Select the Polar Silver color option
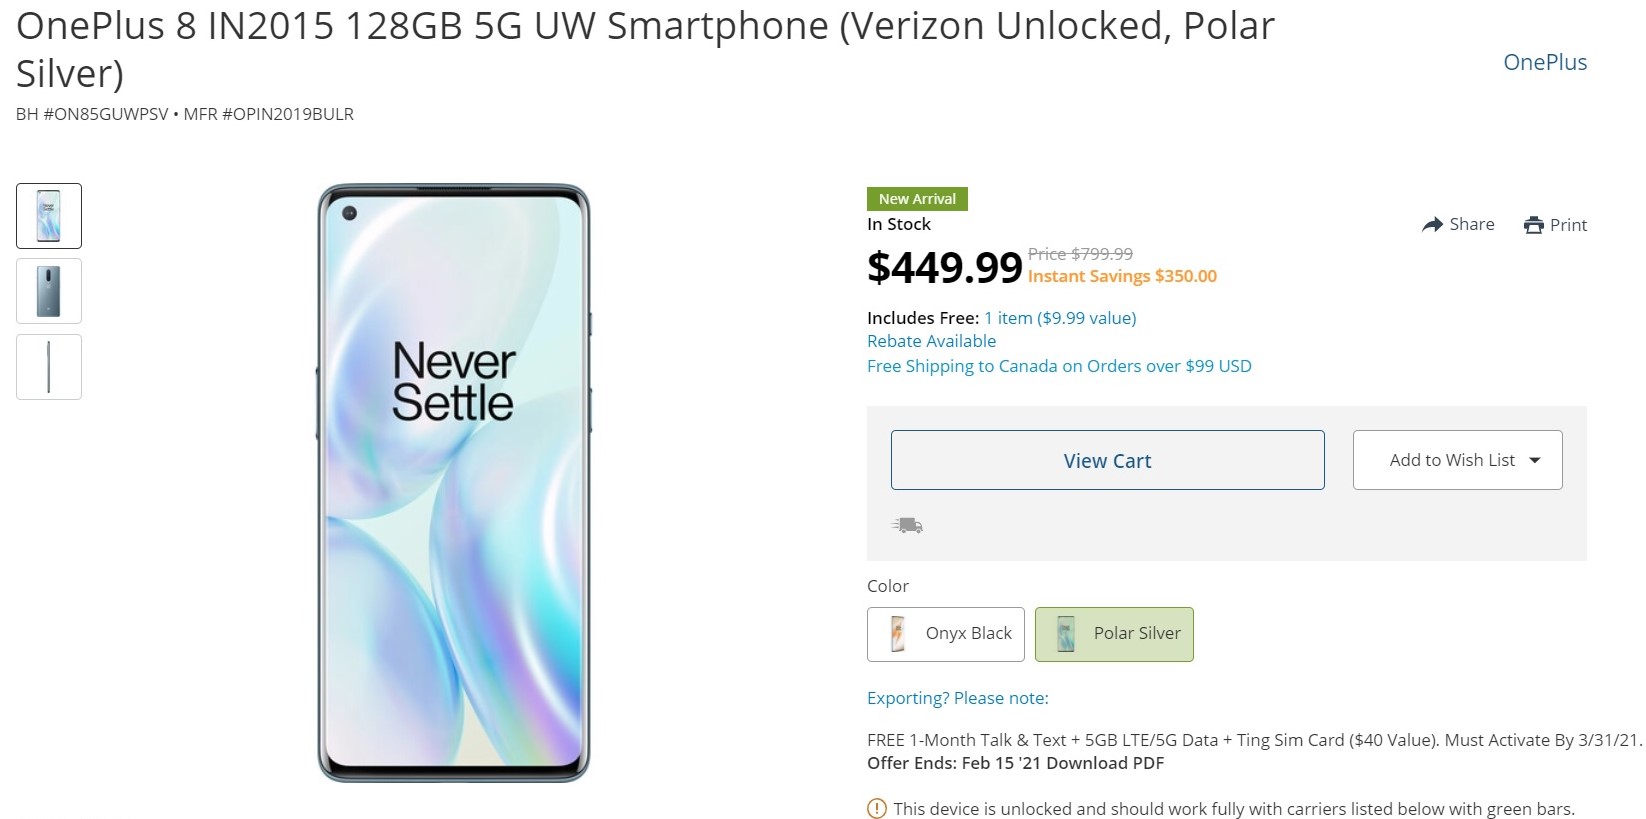The width and height of the screenshot is (1646, 819). coord(1114,634)
